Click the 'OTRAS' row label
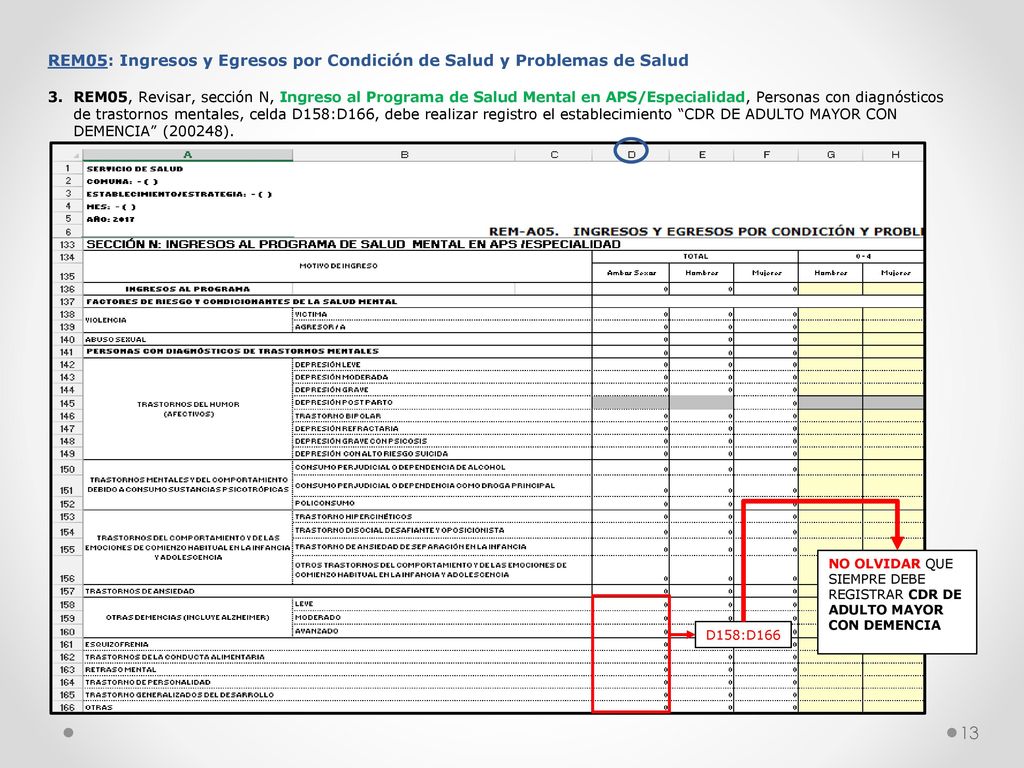Image resolution: width=1024 pixels, height=768 pixels. (338, 707)
